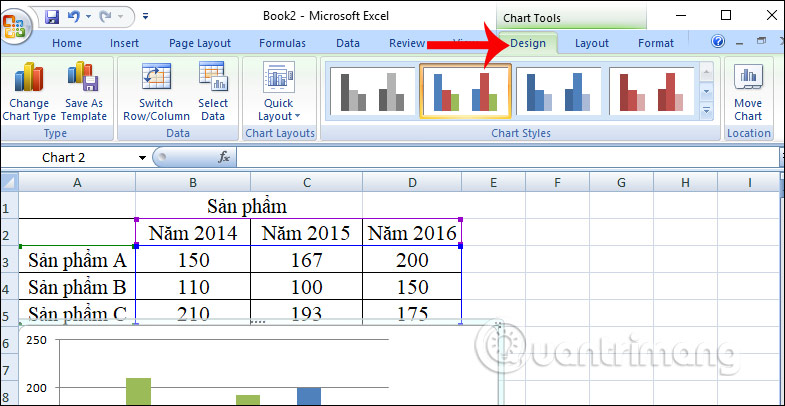Customize the Quick Access Toolbar dropdown
Viewport: 785px width, 406px height.
click(x=146, y=17)
